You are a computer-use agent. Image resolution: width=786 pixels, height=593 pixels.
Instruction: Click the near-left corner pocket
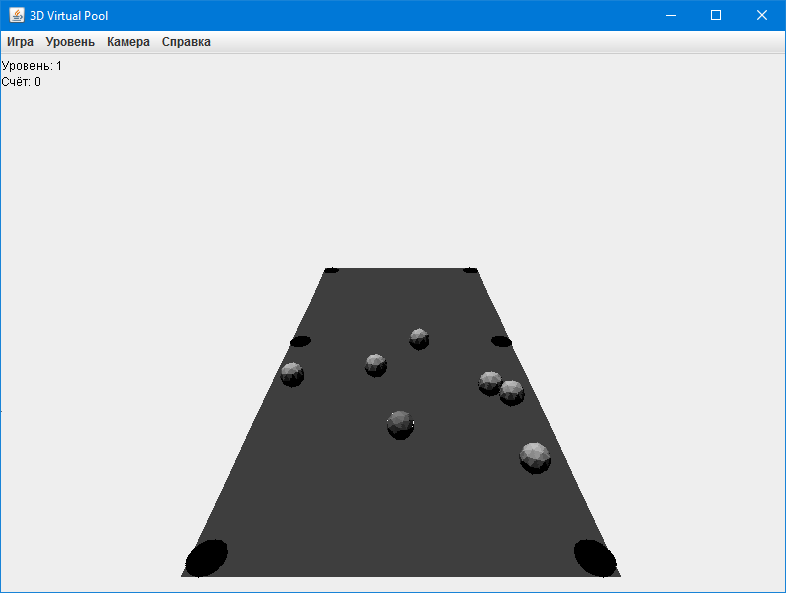tap(207, 558)
